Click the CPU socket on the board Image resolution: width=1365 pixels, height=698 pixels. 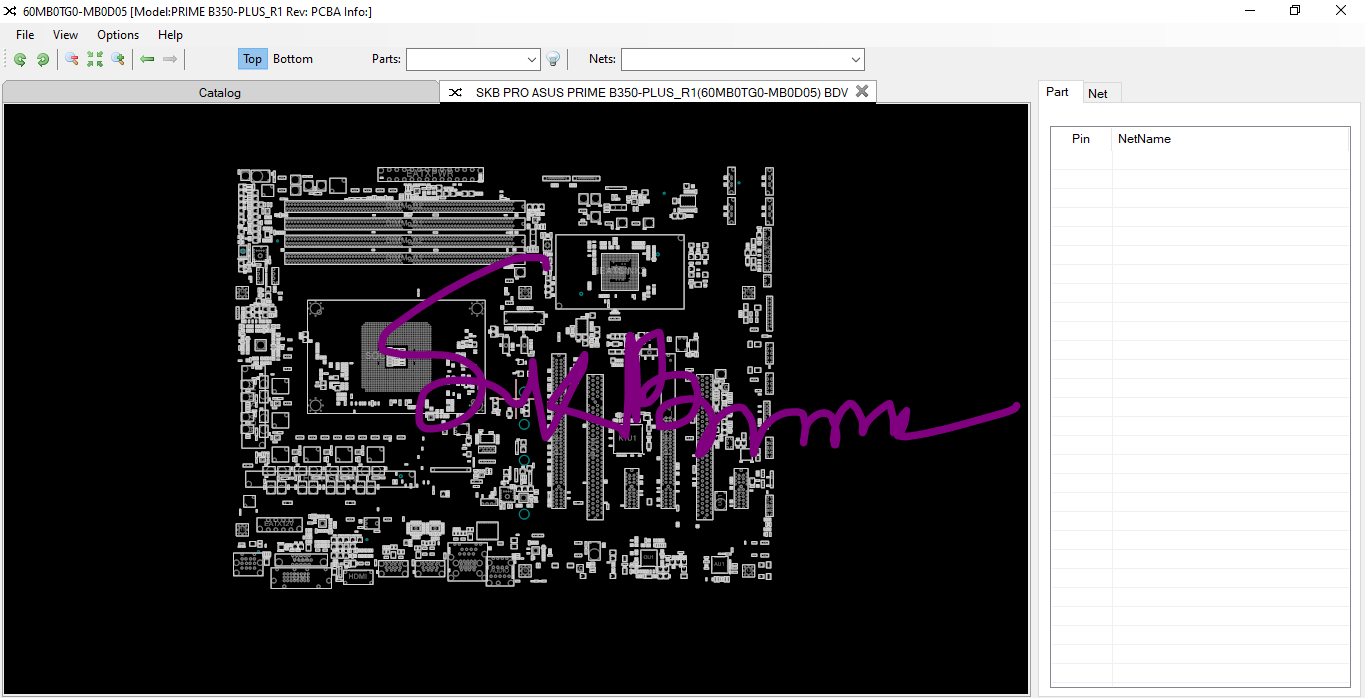(396, 357)
